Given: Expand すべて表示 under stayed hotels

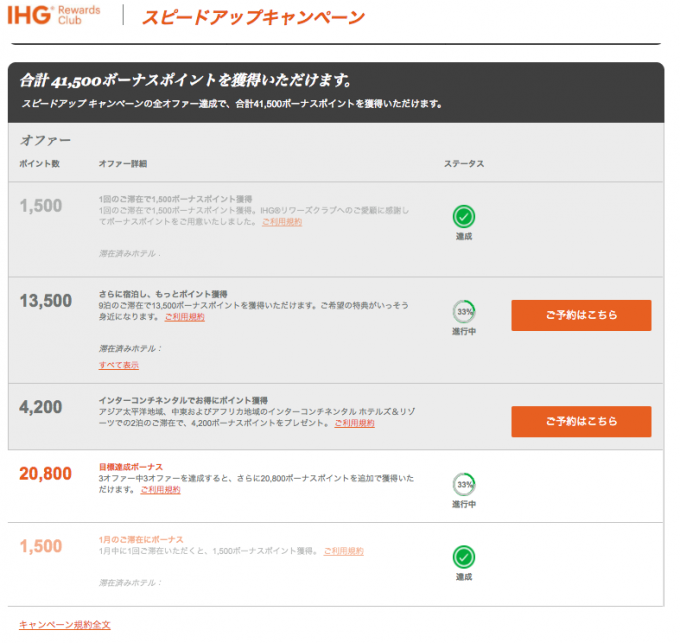Looking at the screenshot, I should tap(119, 365).
